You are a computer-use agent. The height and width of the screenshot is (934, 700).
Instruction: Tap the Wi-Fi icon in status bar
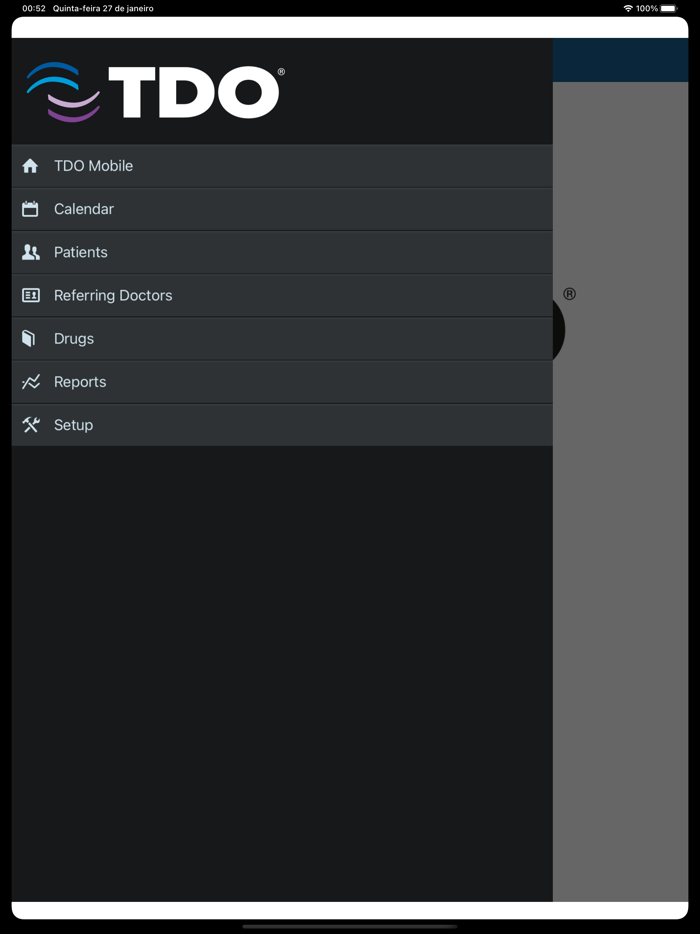click(628, 8)
